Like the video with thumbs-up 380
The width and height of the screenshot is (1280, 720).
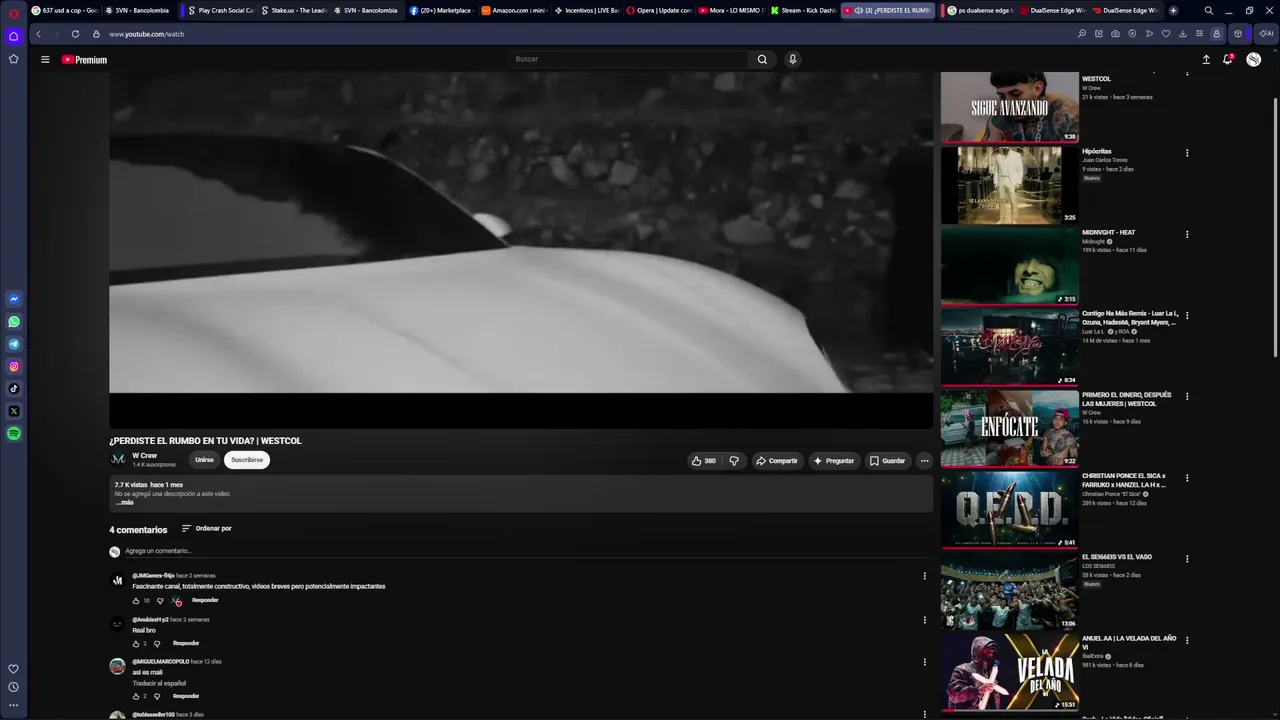point(703,461)
